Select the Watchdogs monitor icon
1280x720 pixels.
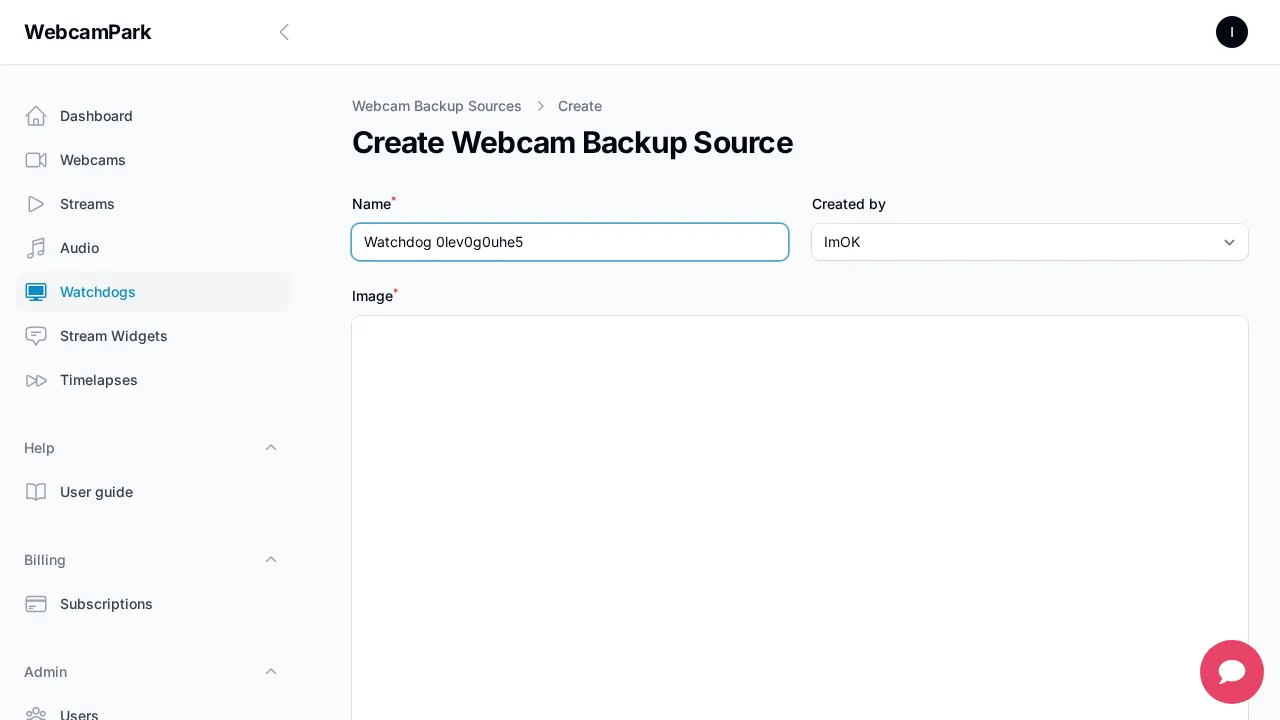coord(36,292)
